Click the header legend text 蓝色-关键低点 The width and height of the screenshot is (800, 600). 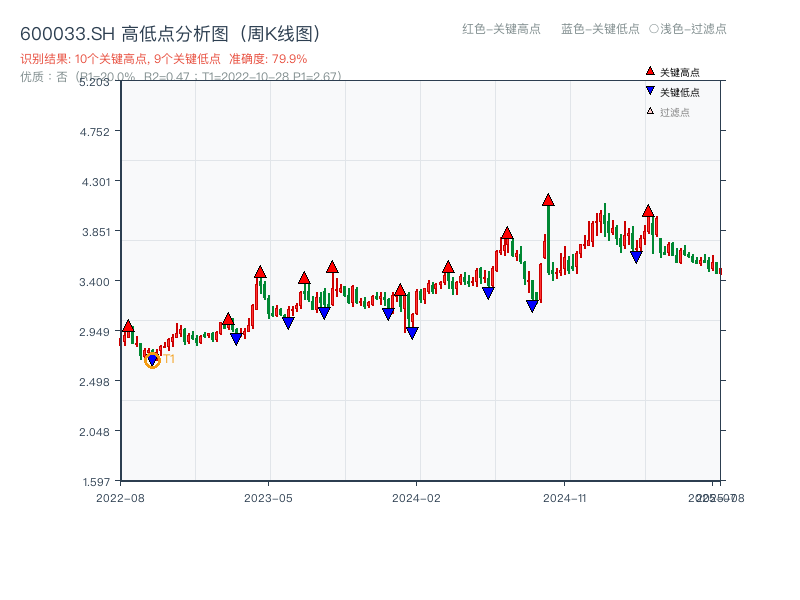coord(600,29)
